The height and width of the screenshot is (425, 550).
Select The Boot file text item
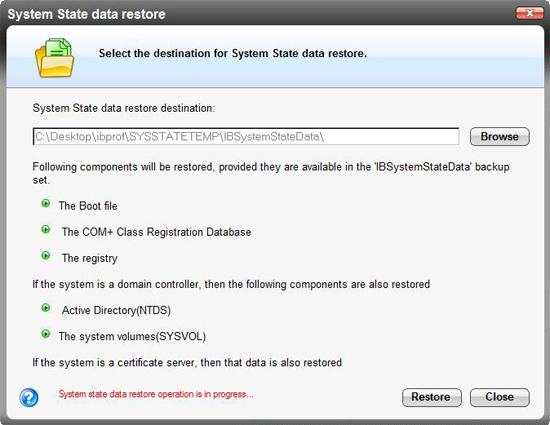point(88,206)
